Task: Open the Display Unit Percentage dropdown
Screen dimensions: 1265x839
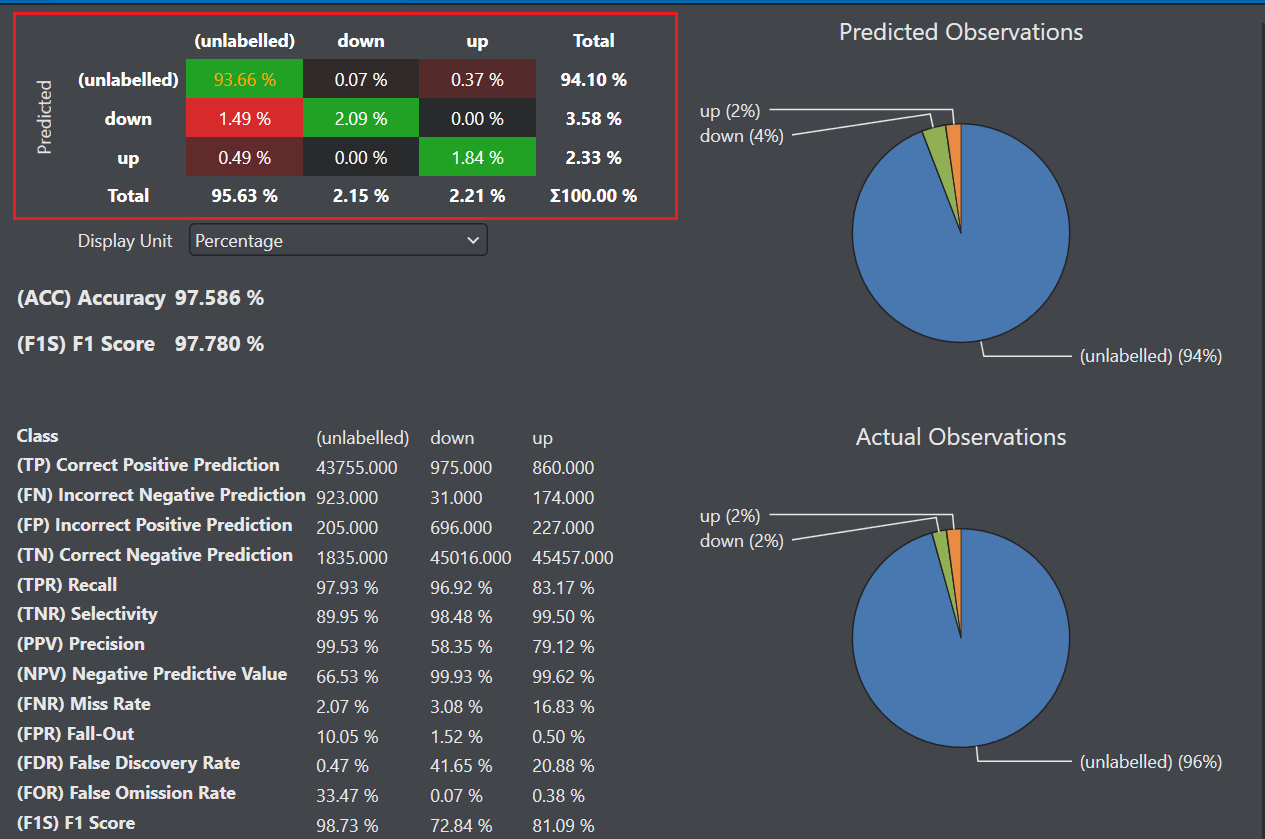Action: 338,240
